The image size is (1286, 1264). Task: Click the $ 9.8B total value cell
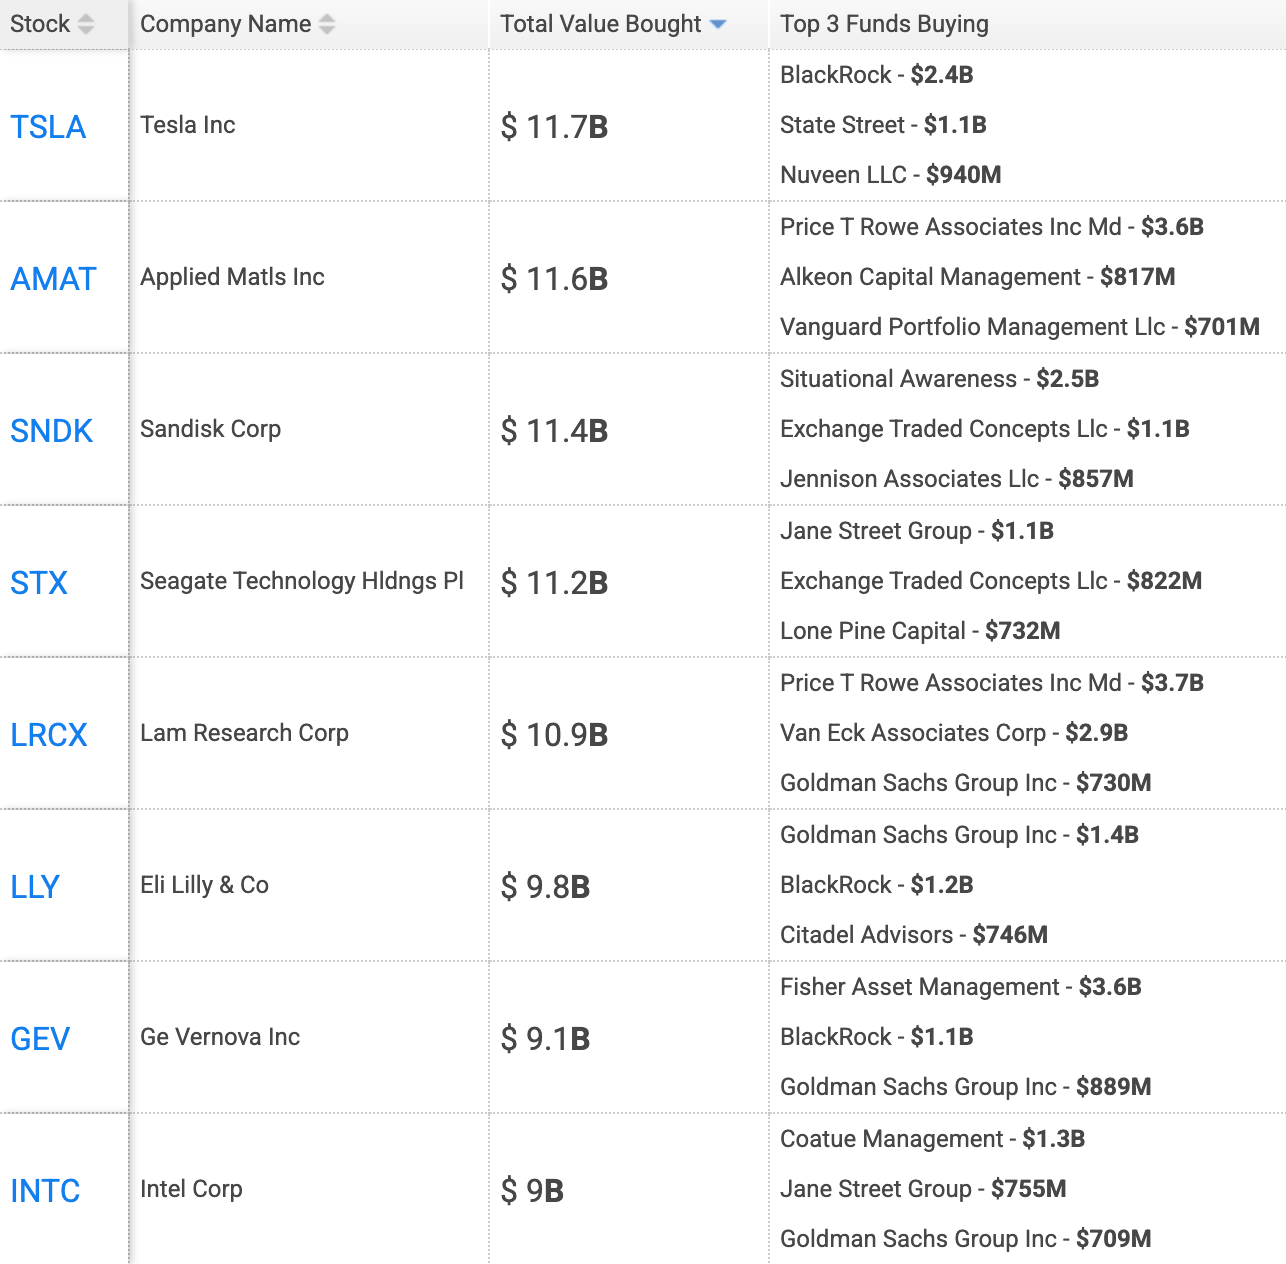pos(545,887)
